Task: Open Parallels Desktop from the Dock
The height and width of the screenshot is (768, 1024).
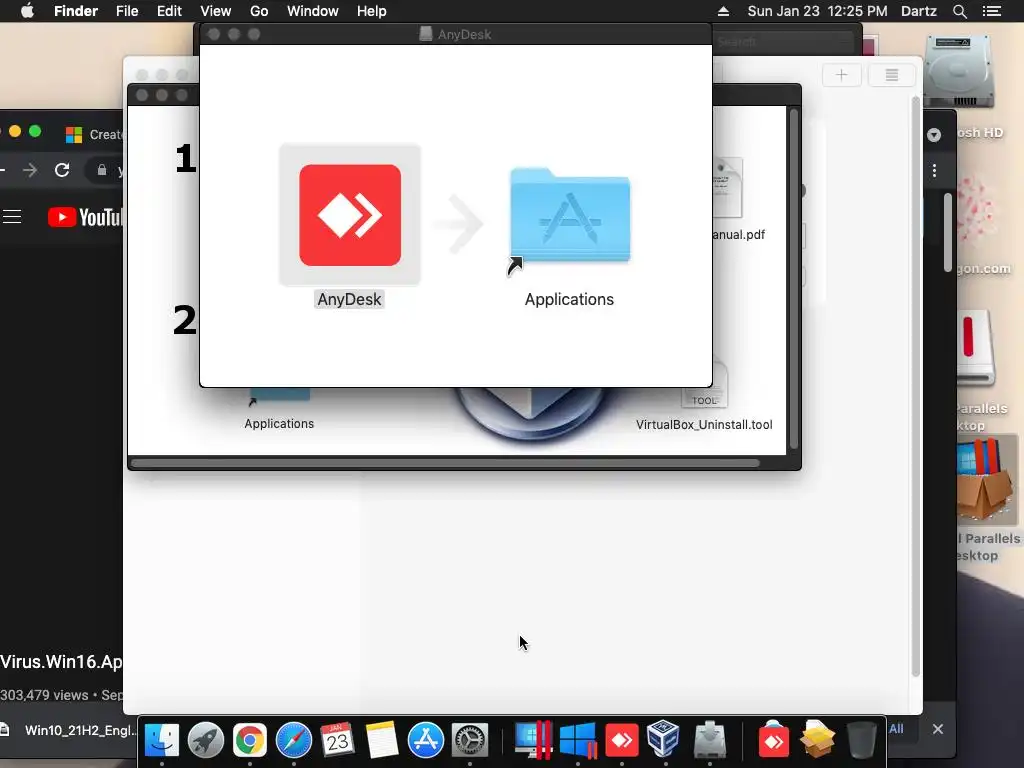Action: (534, 740)
